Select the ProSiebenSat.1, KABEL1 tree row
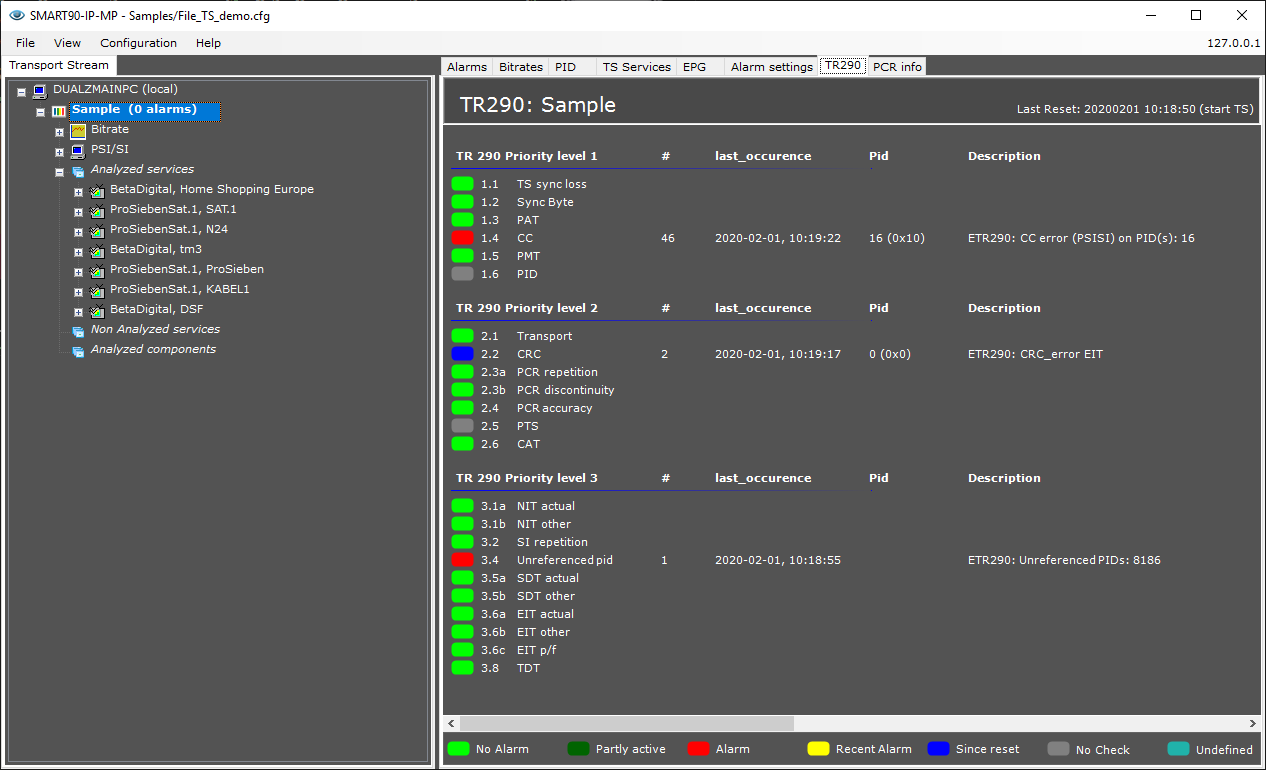Image resolution: width=1266 pixels, height=770 pixels. pos(180,289)
